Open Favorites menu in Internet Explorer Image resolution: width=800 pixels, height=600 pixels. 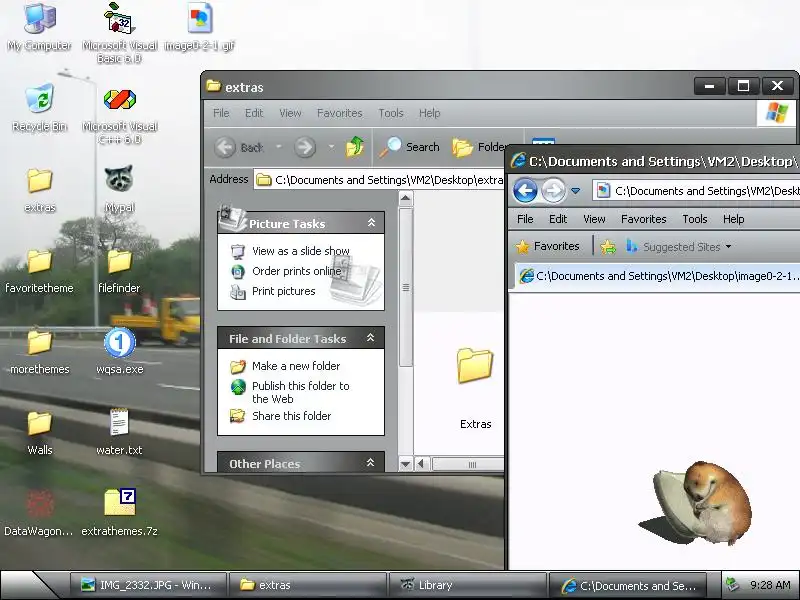point(643,219)
